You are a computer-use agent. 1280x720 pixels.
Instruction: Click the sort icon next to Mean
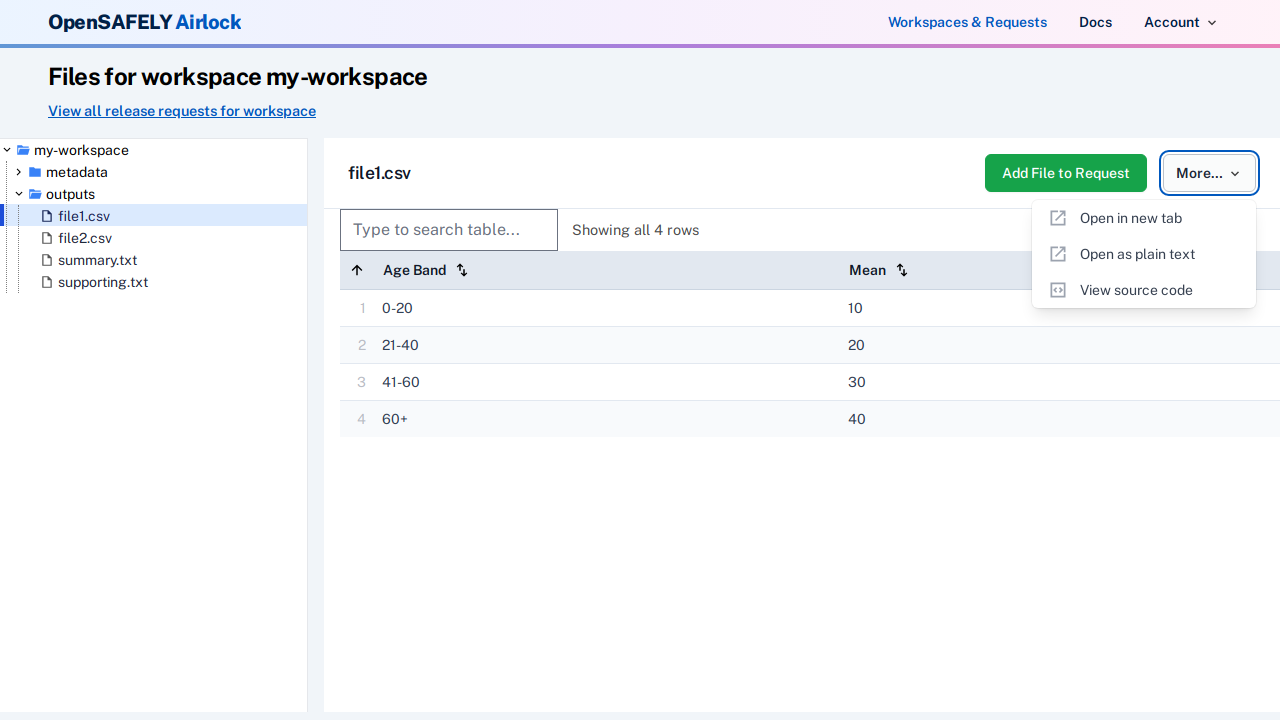pyautogui.click(x=901, y=270)
